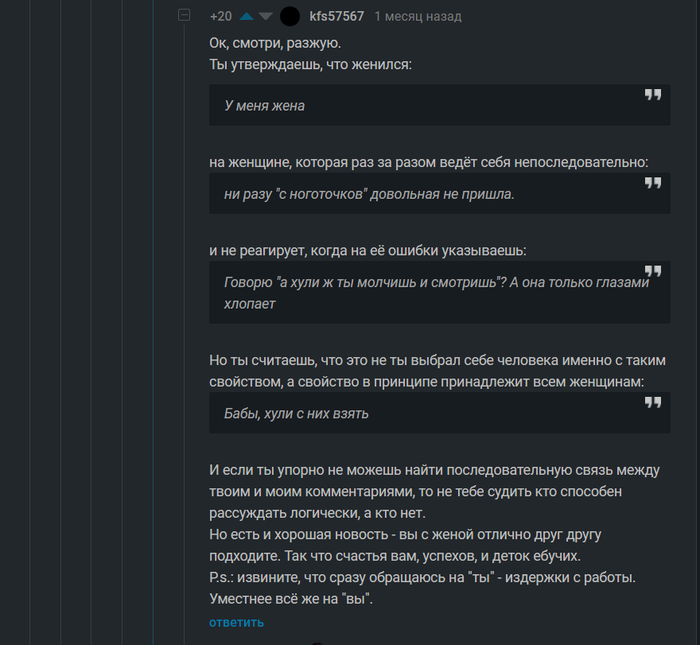Screen dimensions: 700x645
Task: Click the quote icon on the "с ноготочков" quote
Action: pyautogui.click(x=652, y=183)
